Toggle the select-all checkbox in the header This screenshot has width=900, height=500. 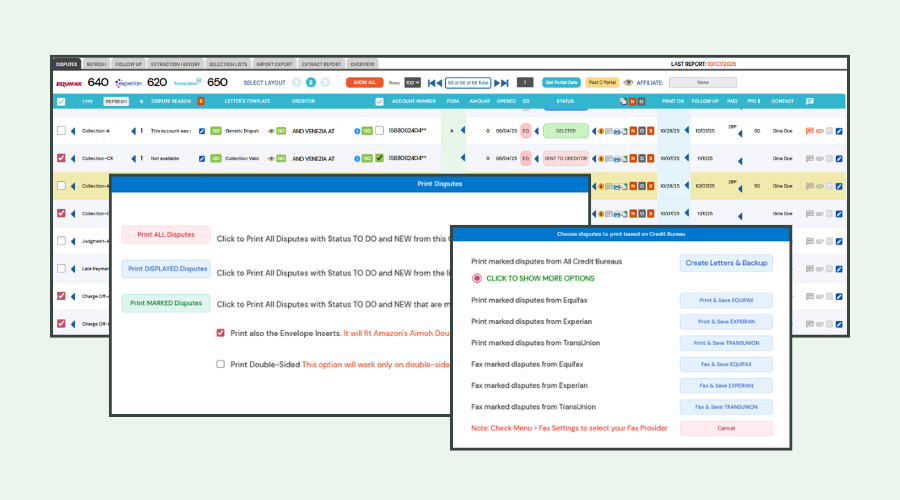coord(61,102)
